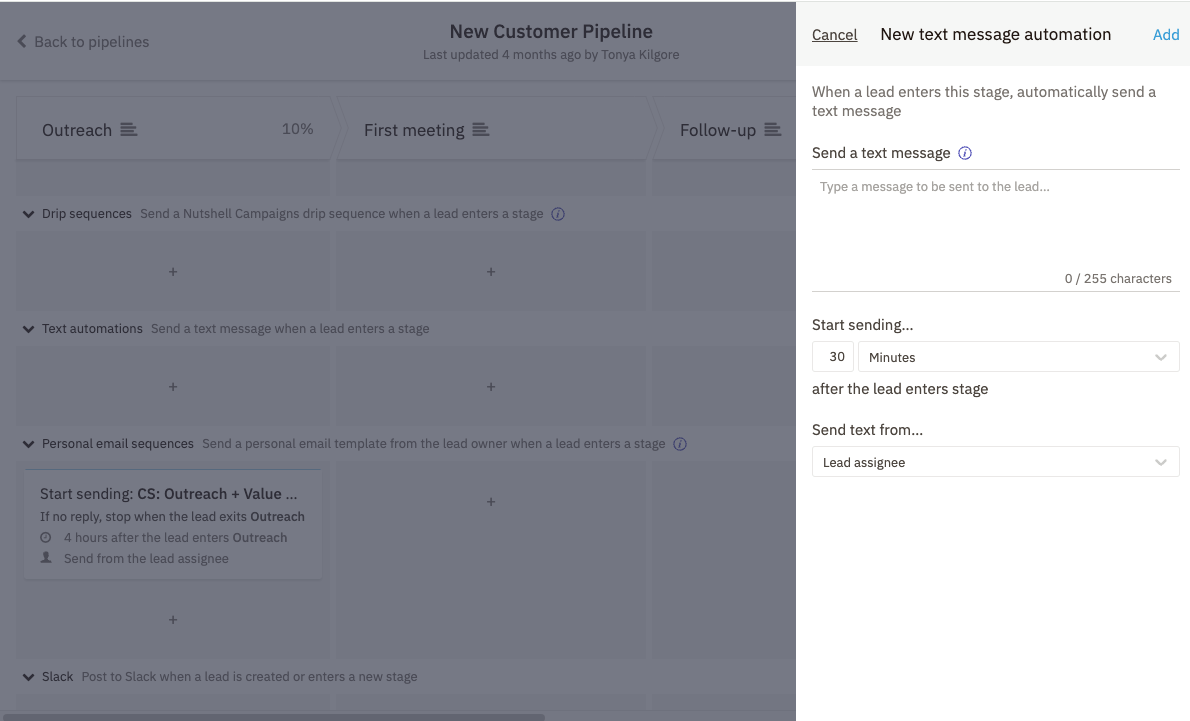Open the First meeting stage menu icon
The height and width of the screenshot is (721, 1190).
coord(481,129)
